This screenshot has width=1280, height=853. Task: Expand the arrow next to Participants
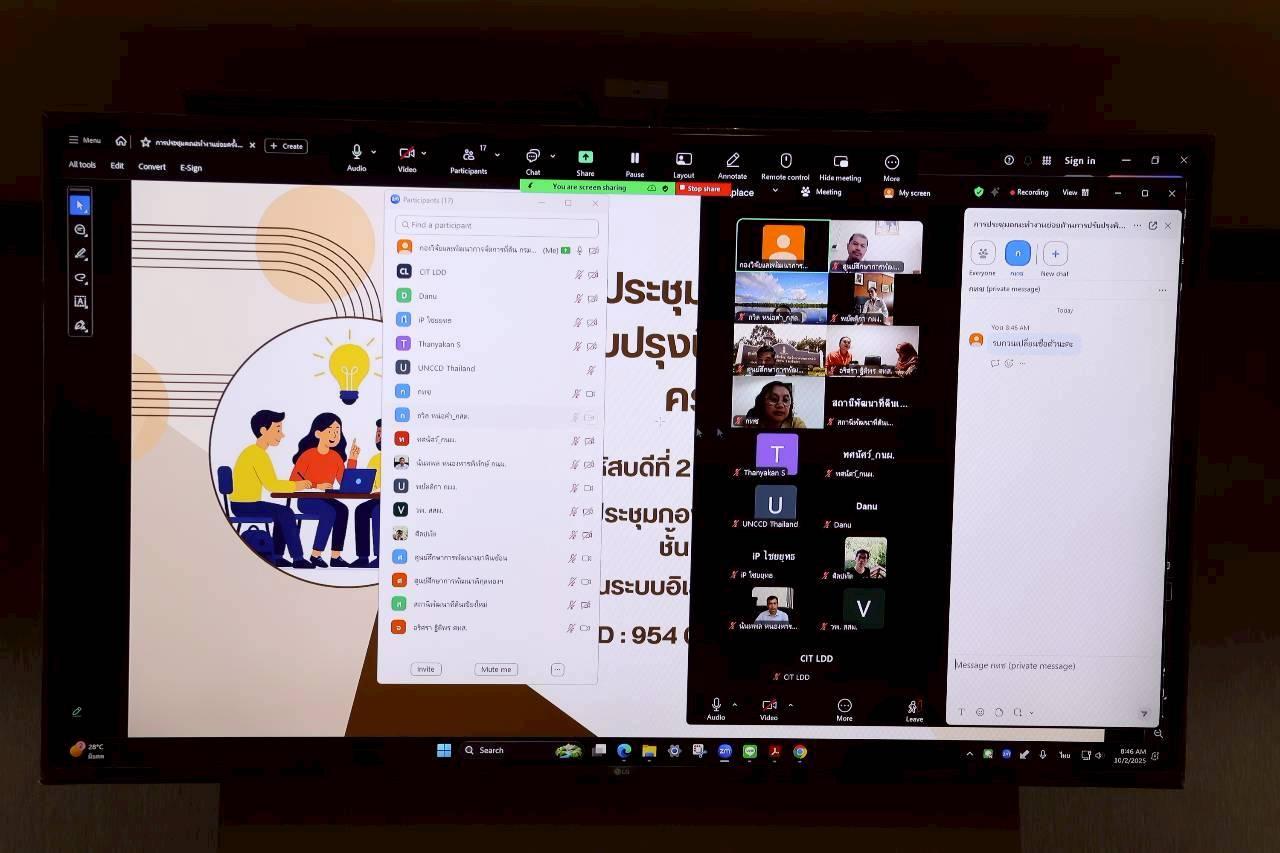(x=497, y=155)
